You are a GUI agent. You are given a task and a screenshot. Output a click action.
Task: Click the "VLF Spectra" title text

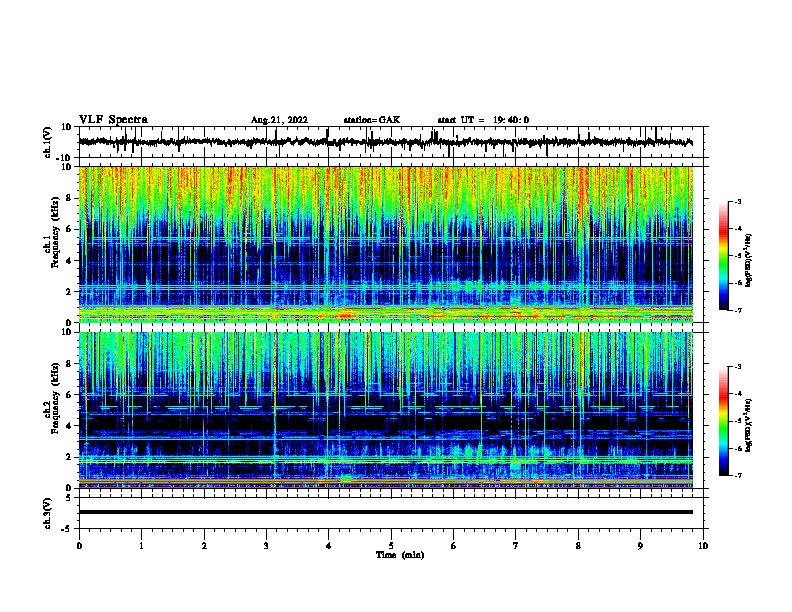(113, 120)
